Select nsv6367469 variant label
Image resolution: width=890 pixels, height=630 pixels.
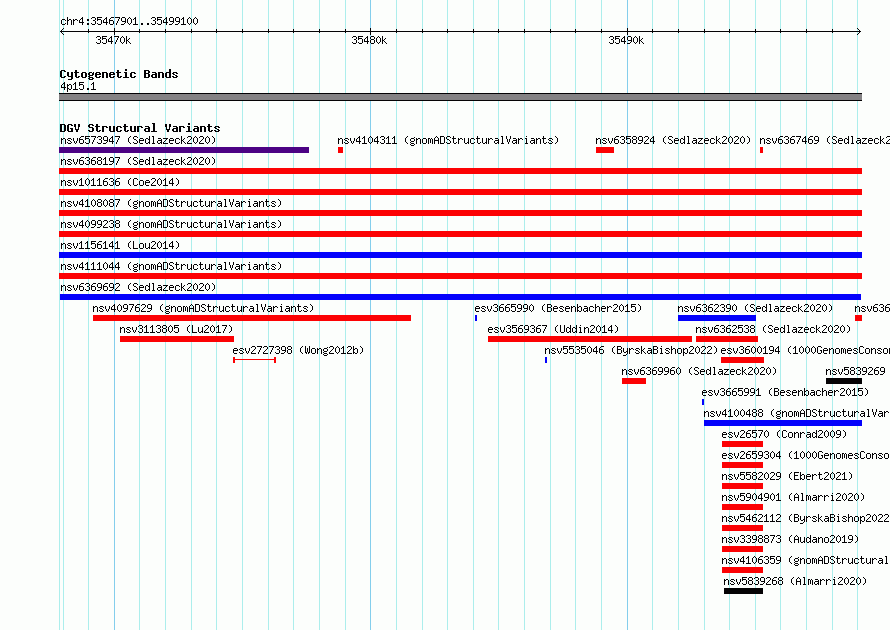coord(824,140)
